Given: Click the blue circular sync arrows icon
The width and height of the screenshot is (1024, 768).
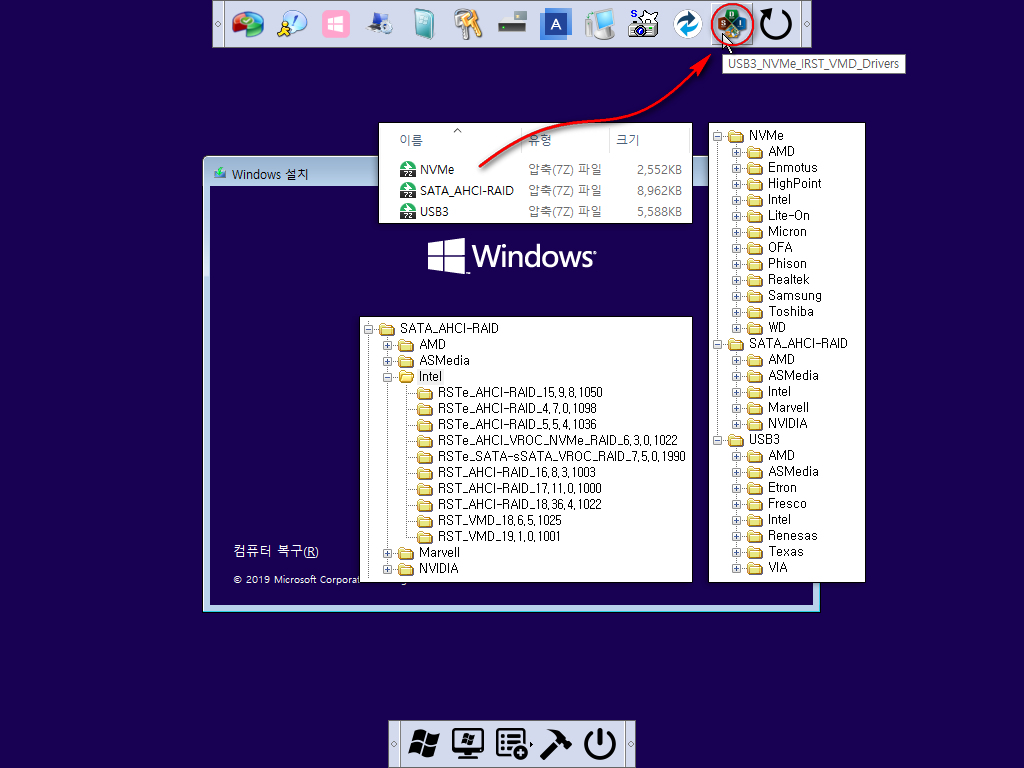Looking at the screenshot, I should pyautogui.click(x=688, y=24).
